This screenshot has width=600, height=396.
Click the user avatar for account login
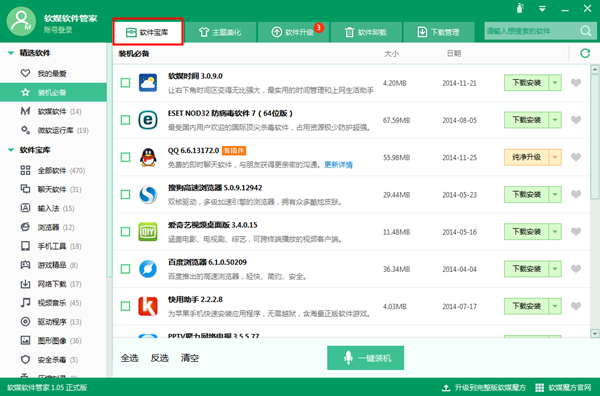tap(21, 21)
